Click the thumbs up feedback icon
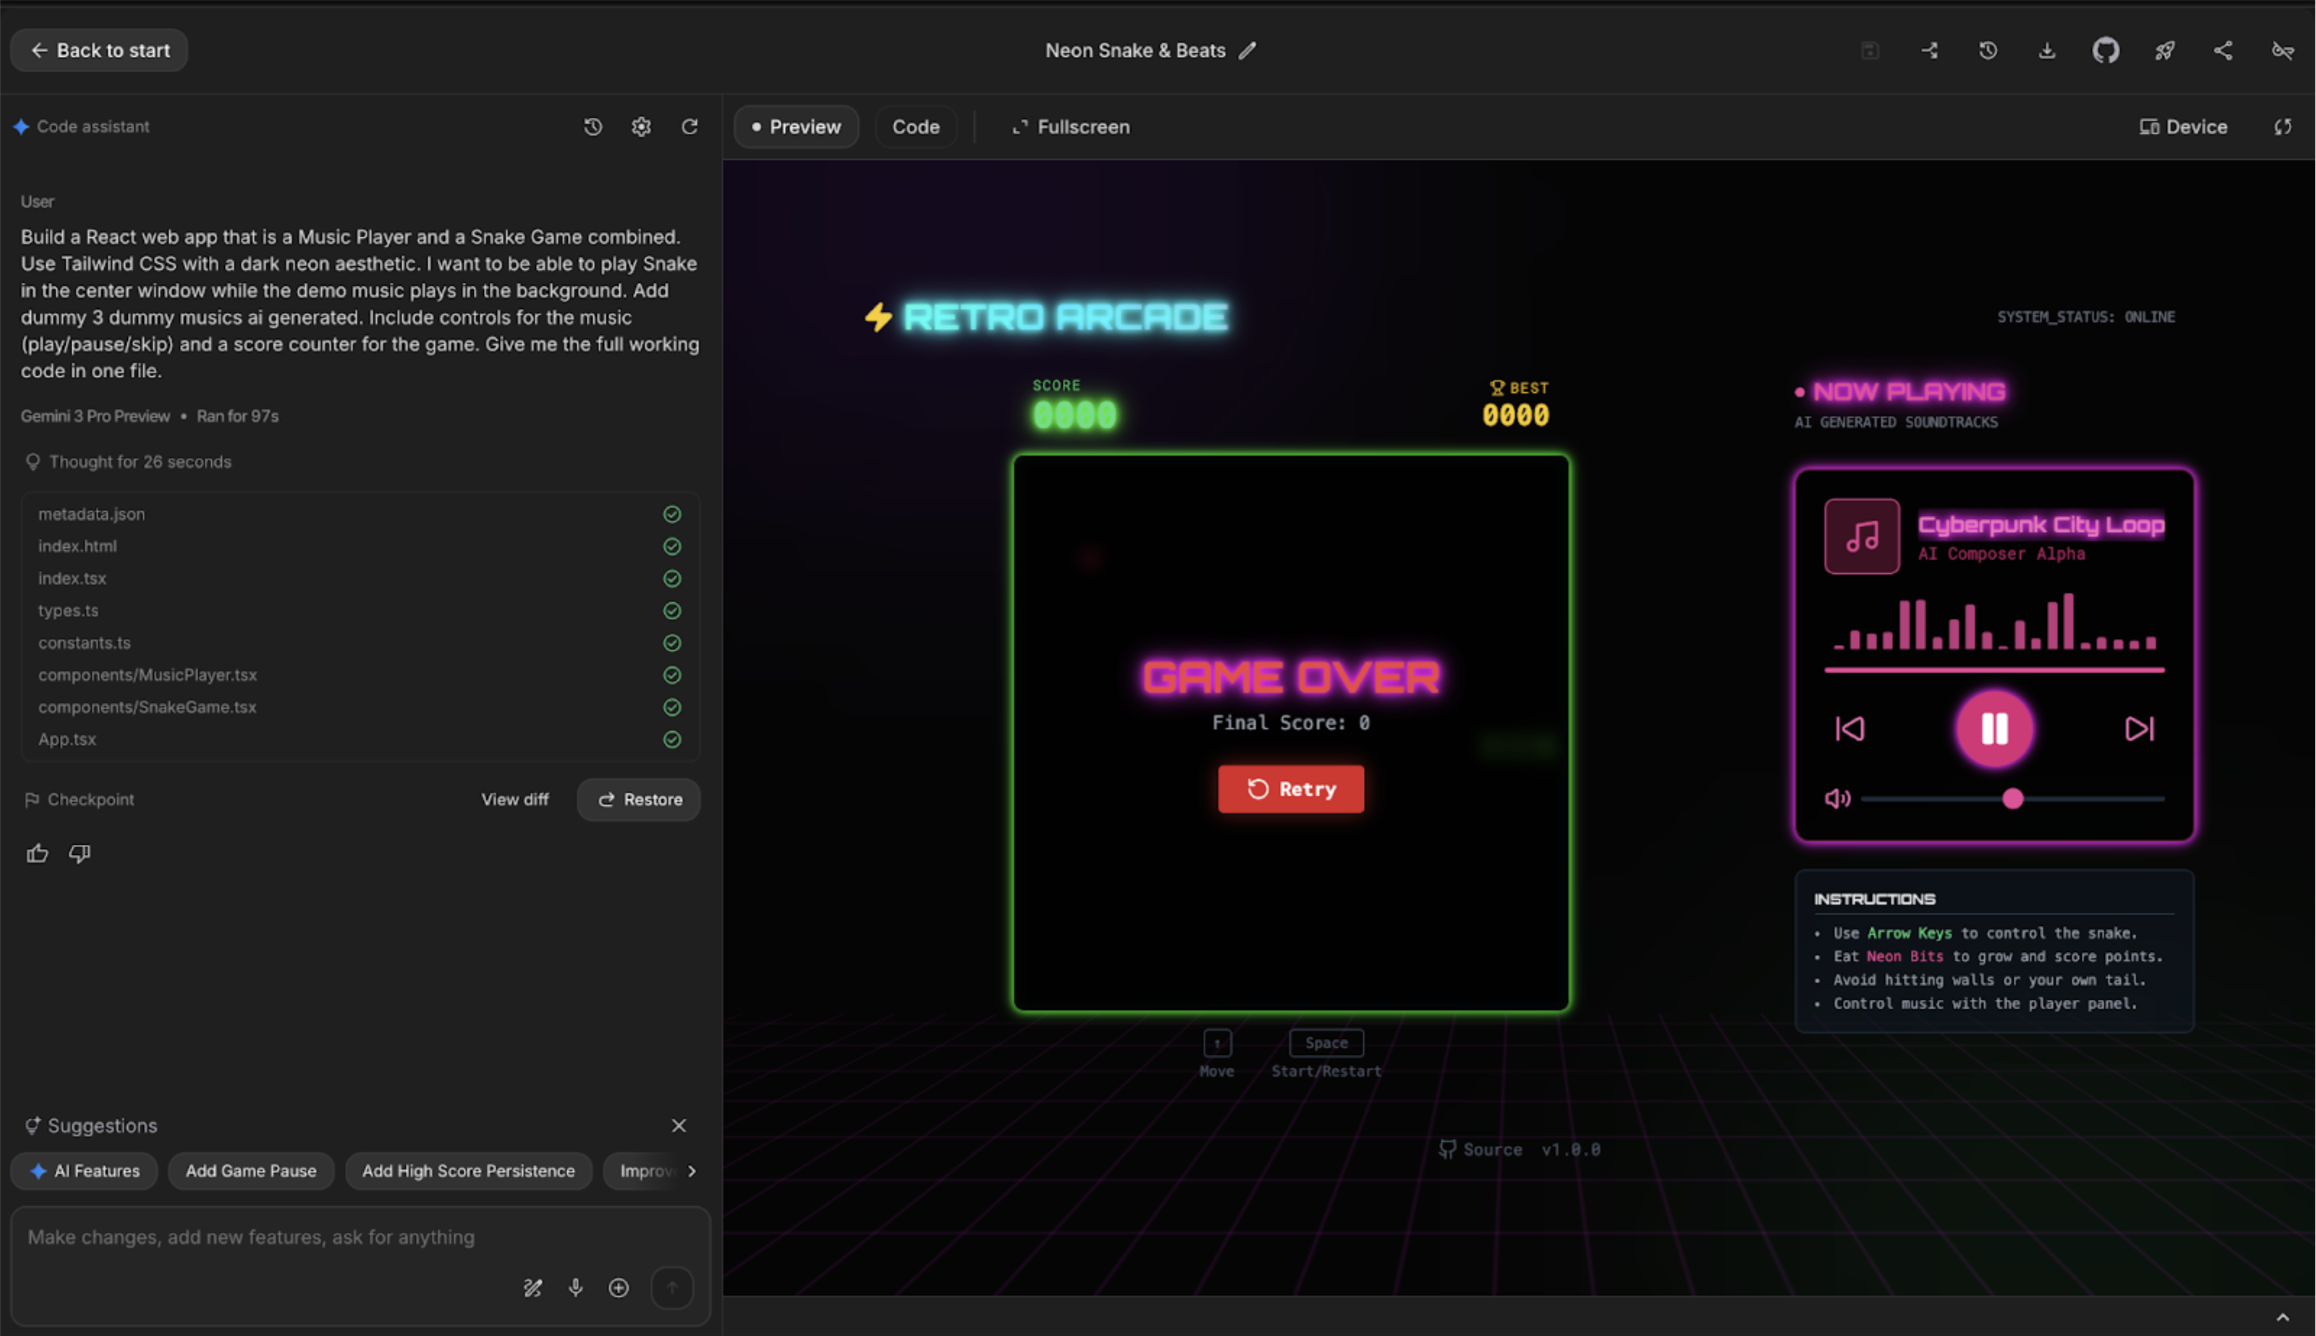This screenshot has height=1336, width=2316. point(37,853)
